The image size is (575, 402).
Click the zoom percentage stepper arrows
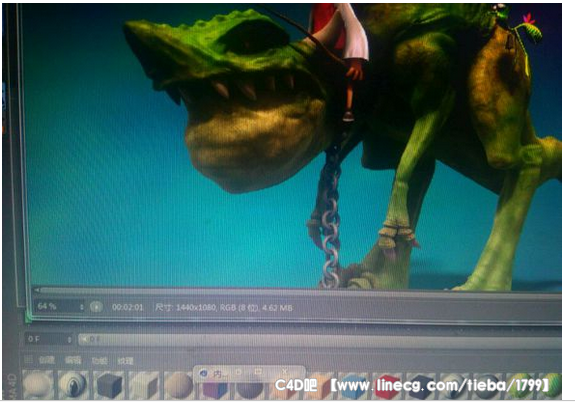(x=82, y=307)
